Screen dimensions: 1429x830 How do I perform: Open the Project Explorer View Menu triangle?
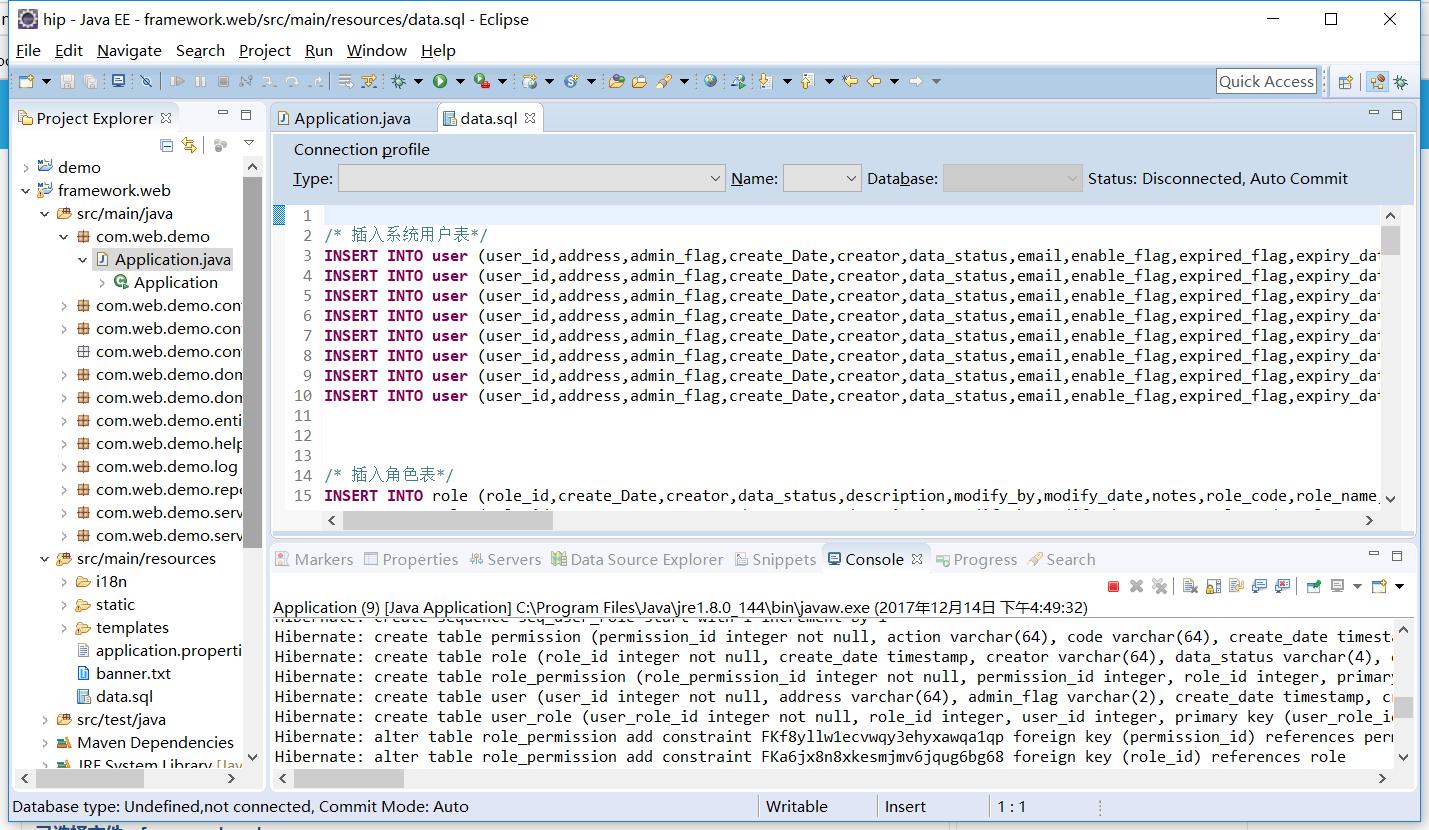point(249,145)
